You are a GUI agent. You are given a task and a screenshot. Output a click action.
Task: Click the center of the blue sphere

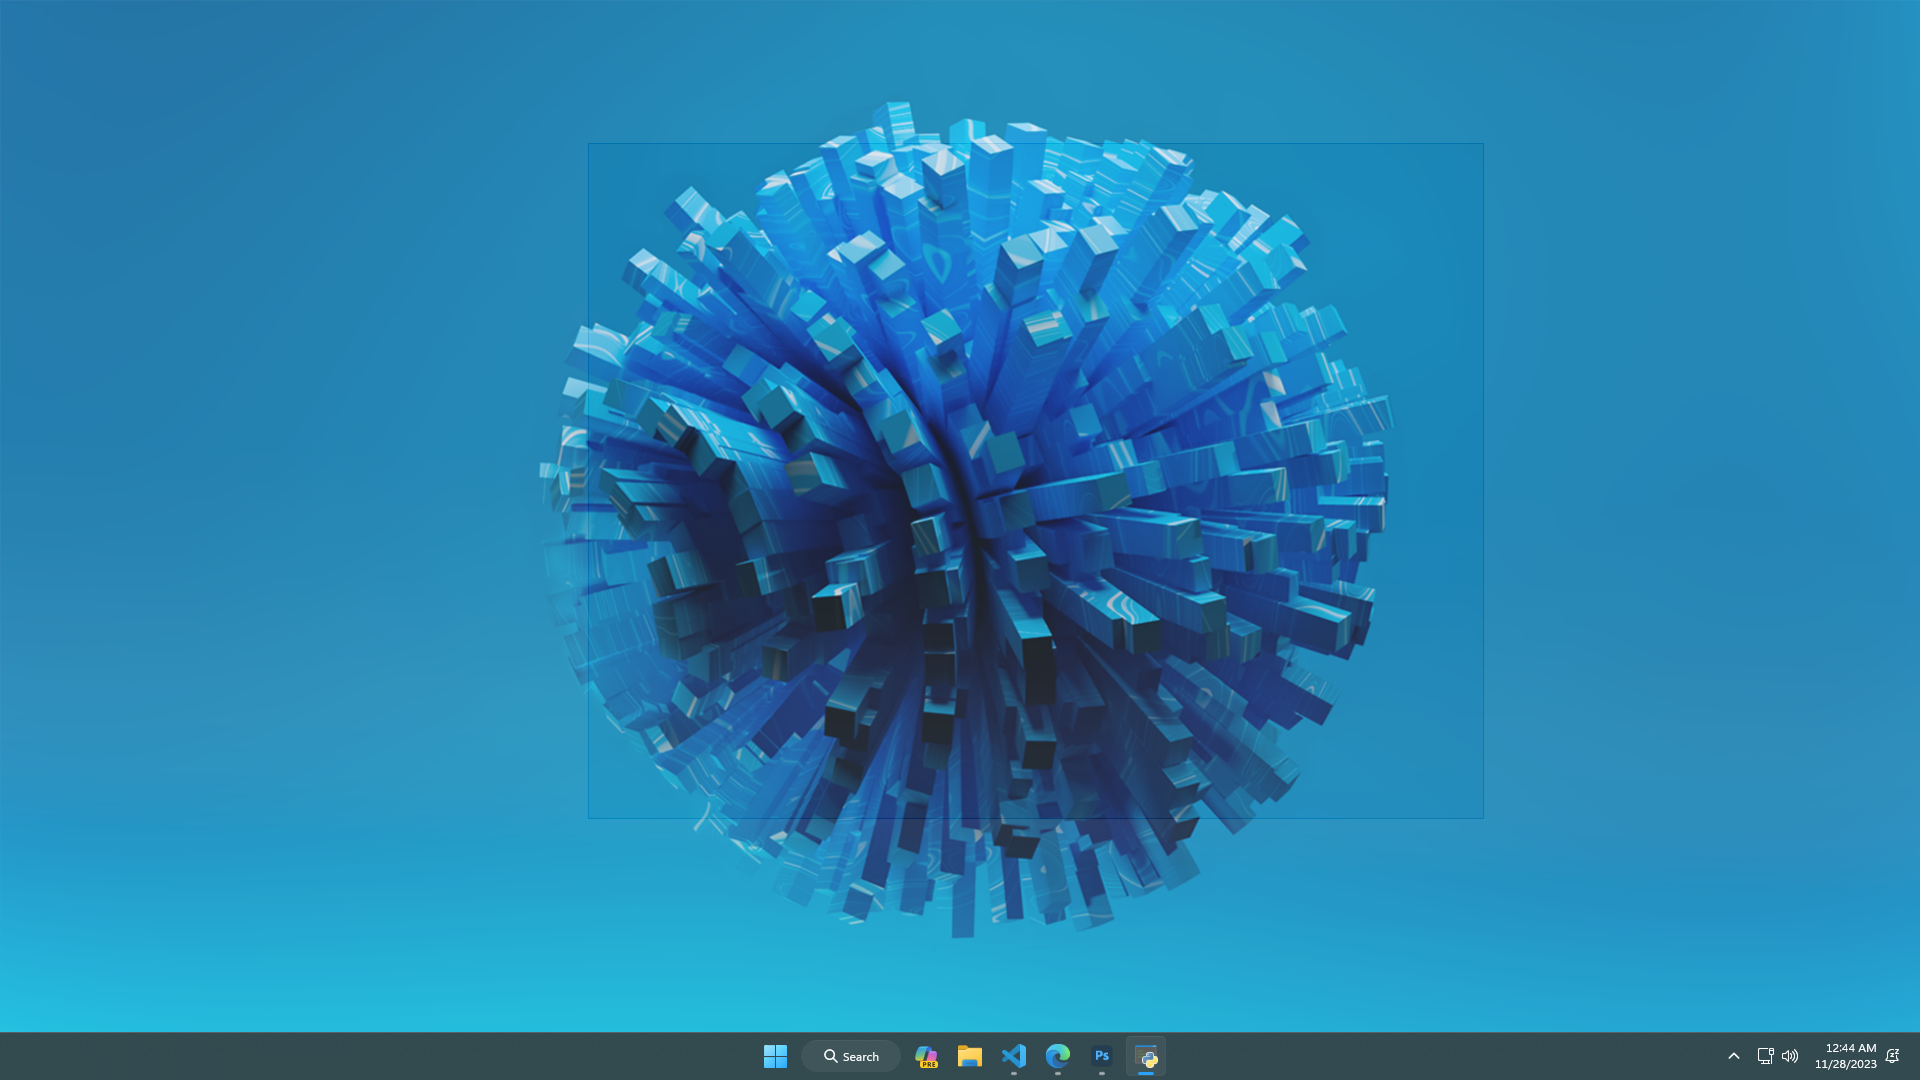coord(965,520)
